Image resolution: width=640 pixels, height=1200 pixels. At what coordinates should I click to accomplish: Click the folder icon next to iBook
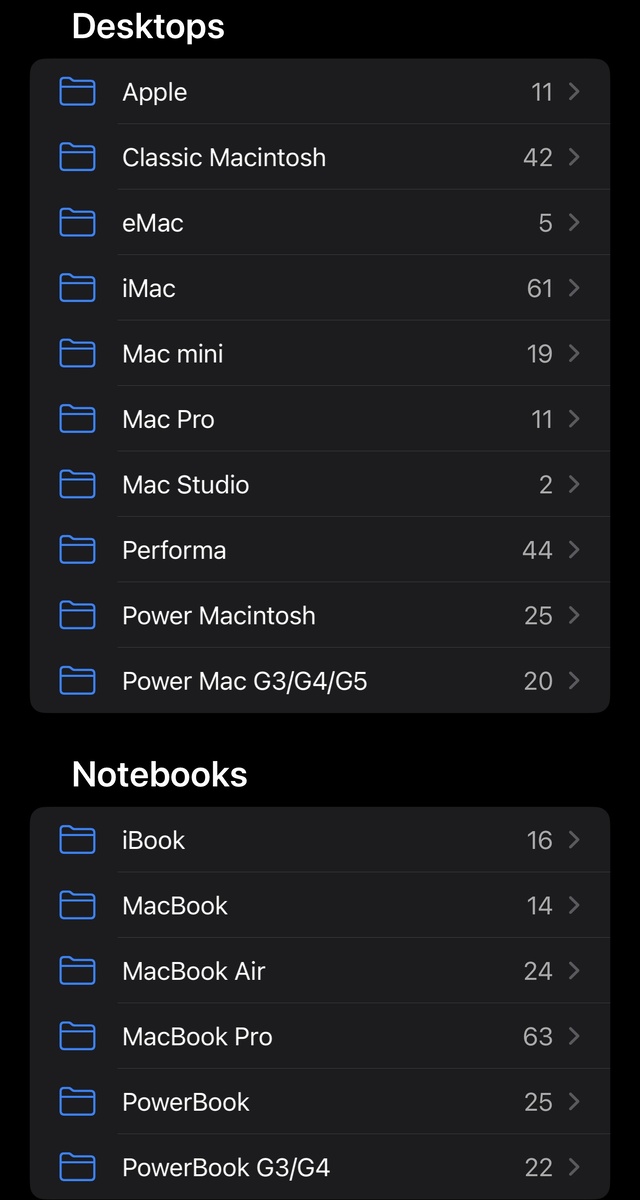click(77, 840)
